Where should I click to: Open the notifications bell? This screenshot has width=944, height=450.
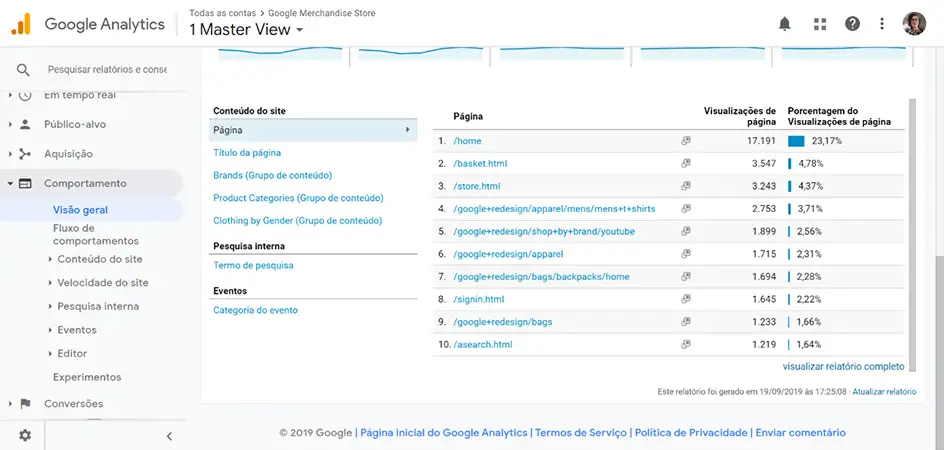(x=784, y=23)
